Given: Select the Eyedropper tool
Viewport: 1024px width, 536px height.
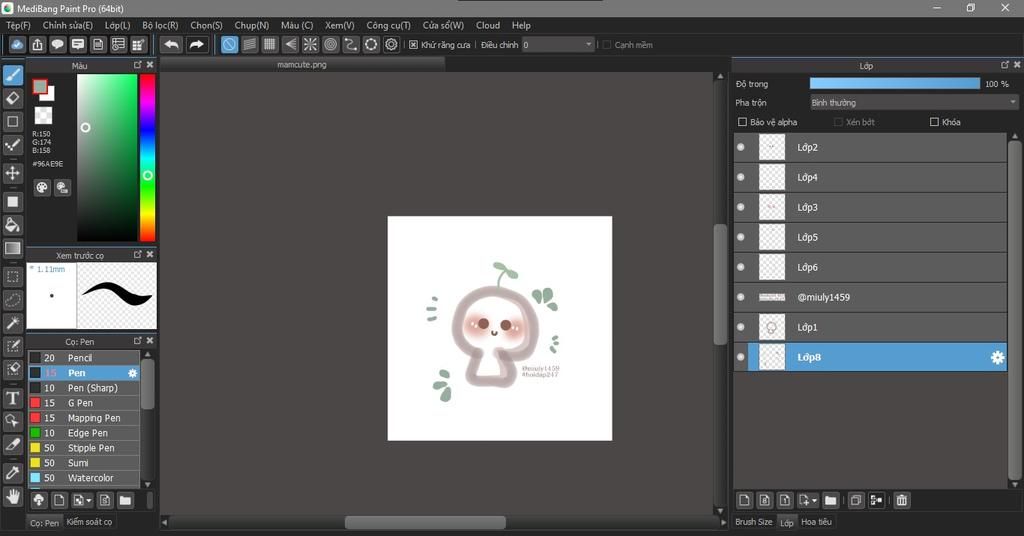Looking at the screenshot, I should [12, 473].
